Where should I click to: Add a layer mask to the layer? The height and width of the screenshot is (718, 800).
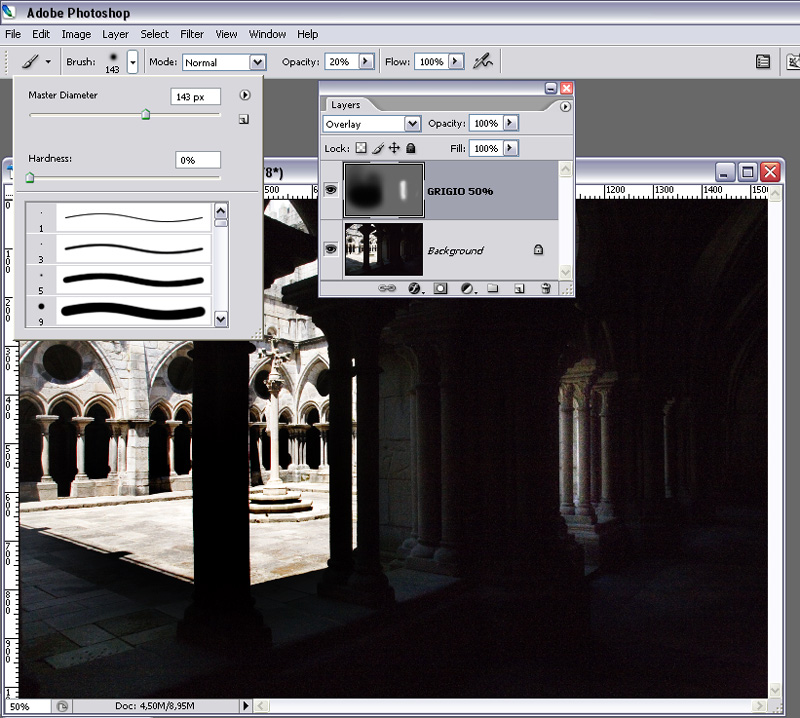click(x=439, y=288)
